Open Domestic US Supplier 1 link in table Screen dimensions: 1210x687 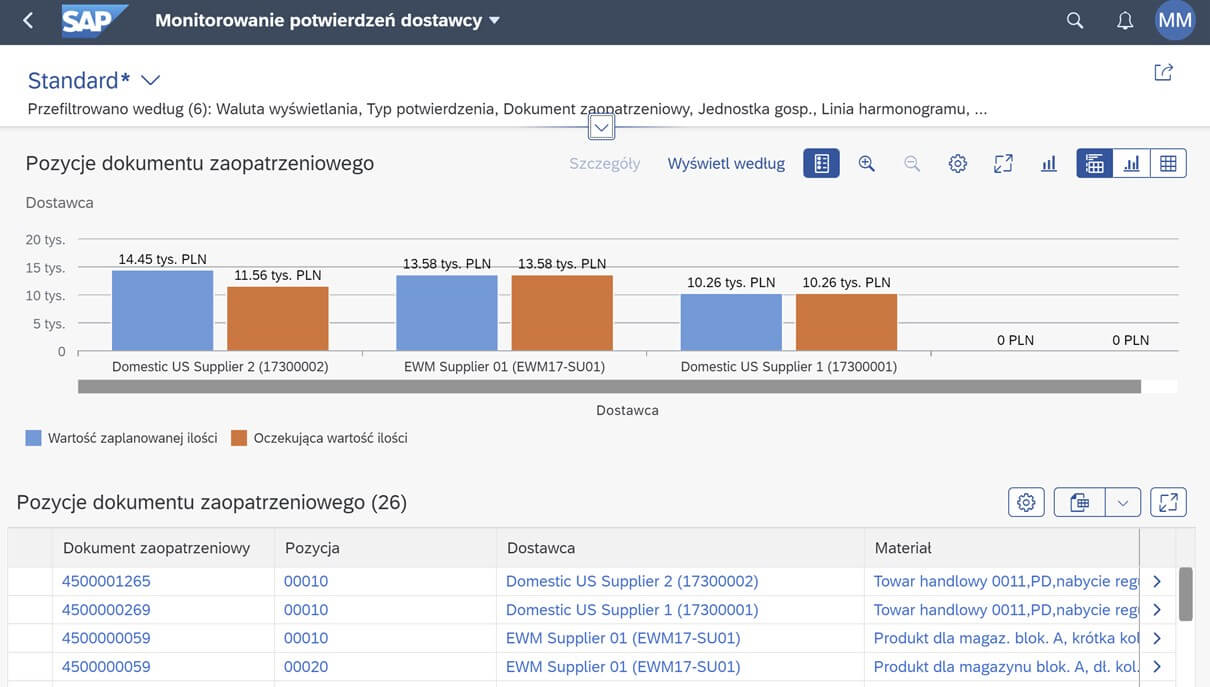(632, 610)
